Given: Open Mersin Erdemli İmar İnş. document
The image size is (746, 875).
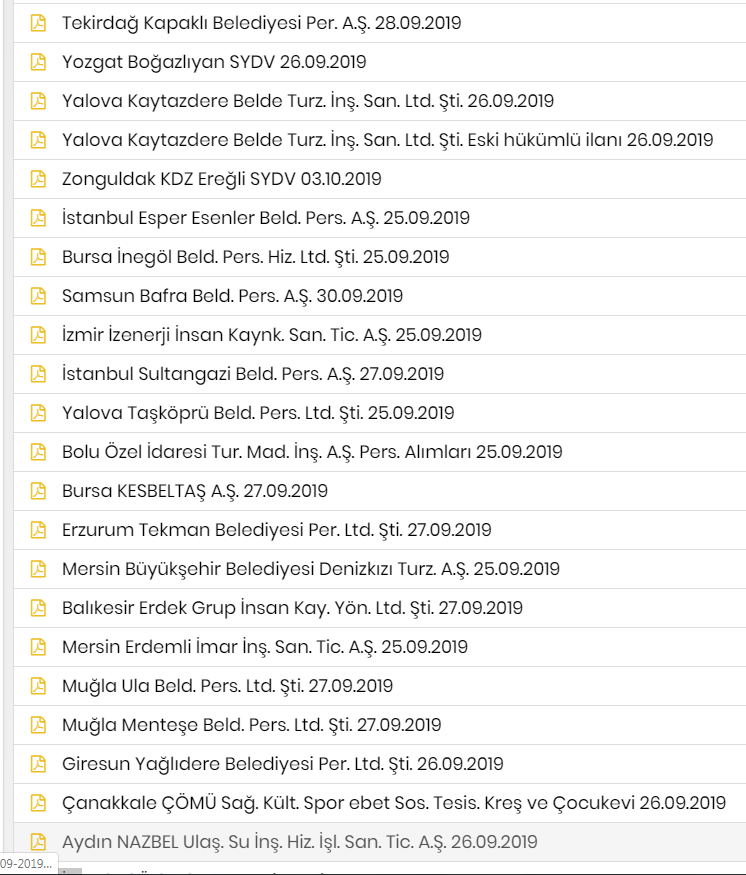Looking at the screenshot, I should (265, 647).
